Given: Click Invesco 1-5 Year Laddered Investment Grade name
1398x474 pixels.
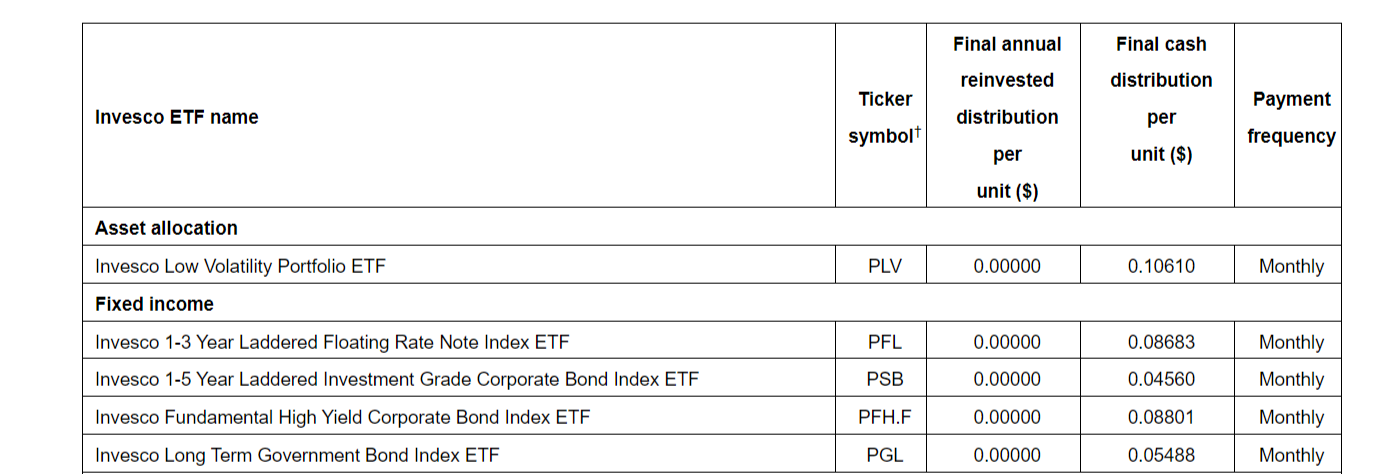Looking at the screenshot, I should tap(397, 379).
